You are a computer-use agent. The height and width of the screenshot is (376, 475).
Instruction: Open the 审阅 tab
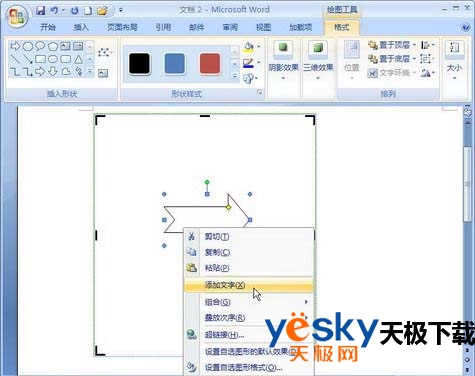(x=230, y=27)
